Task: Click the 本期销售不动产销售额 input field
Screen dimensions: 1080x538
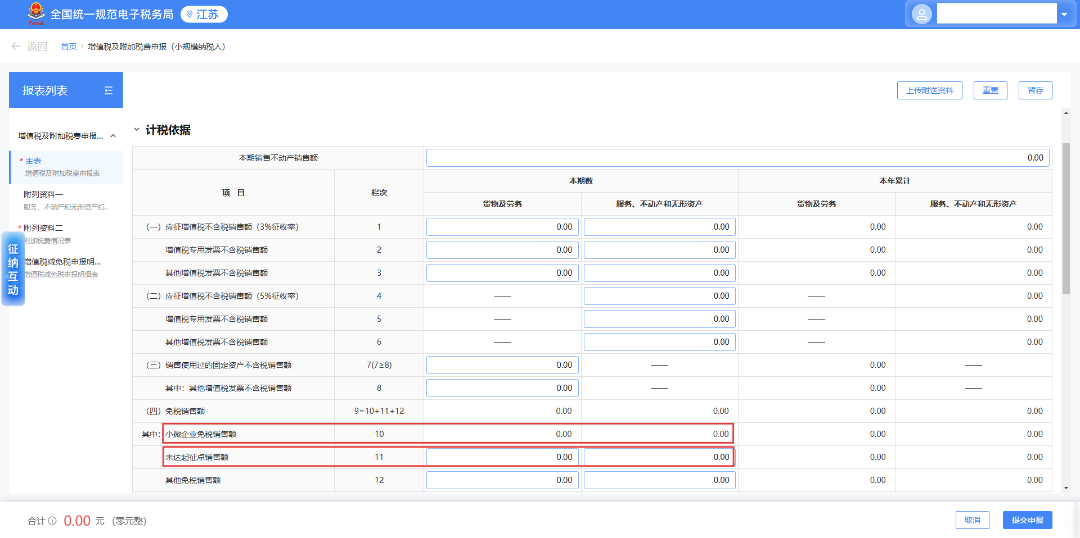Action: click(x=737, y=158)
